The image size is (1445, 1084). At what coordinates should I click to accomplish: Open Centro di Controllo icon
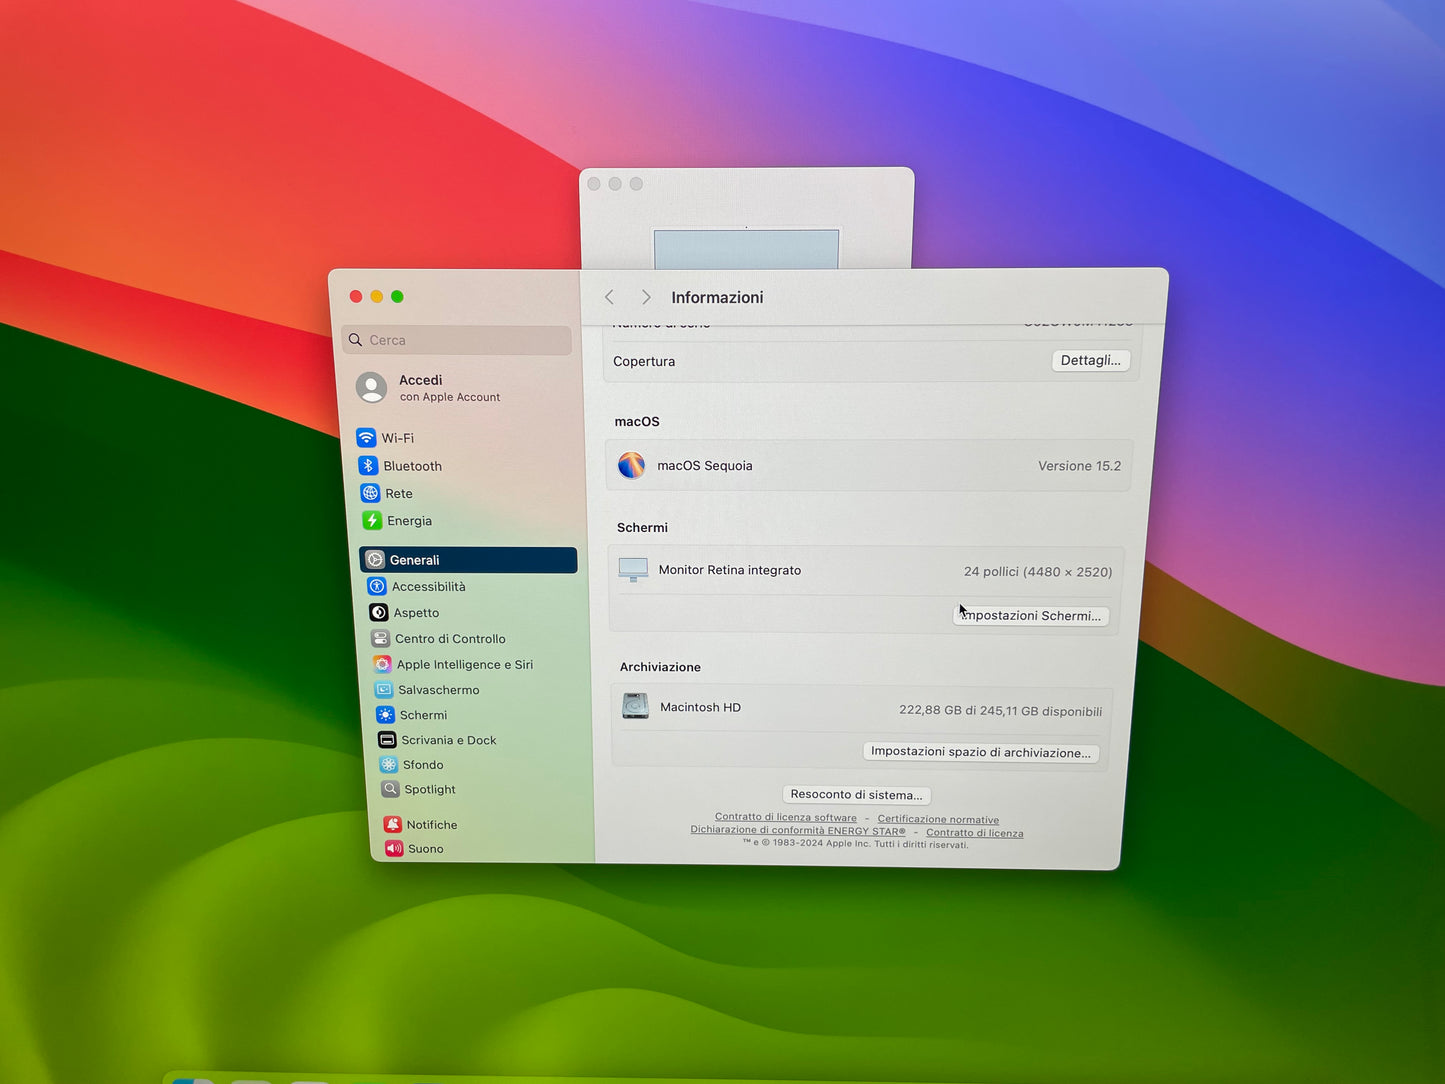pos(381,638)
